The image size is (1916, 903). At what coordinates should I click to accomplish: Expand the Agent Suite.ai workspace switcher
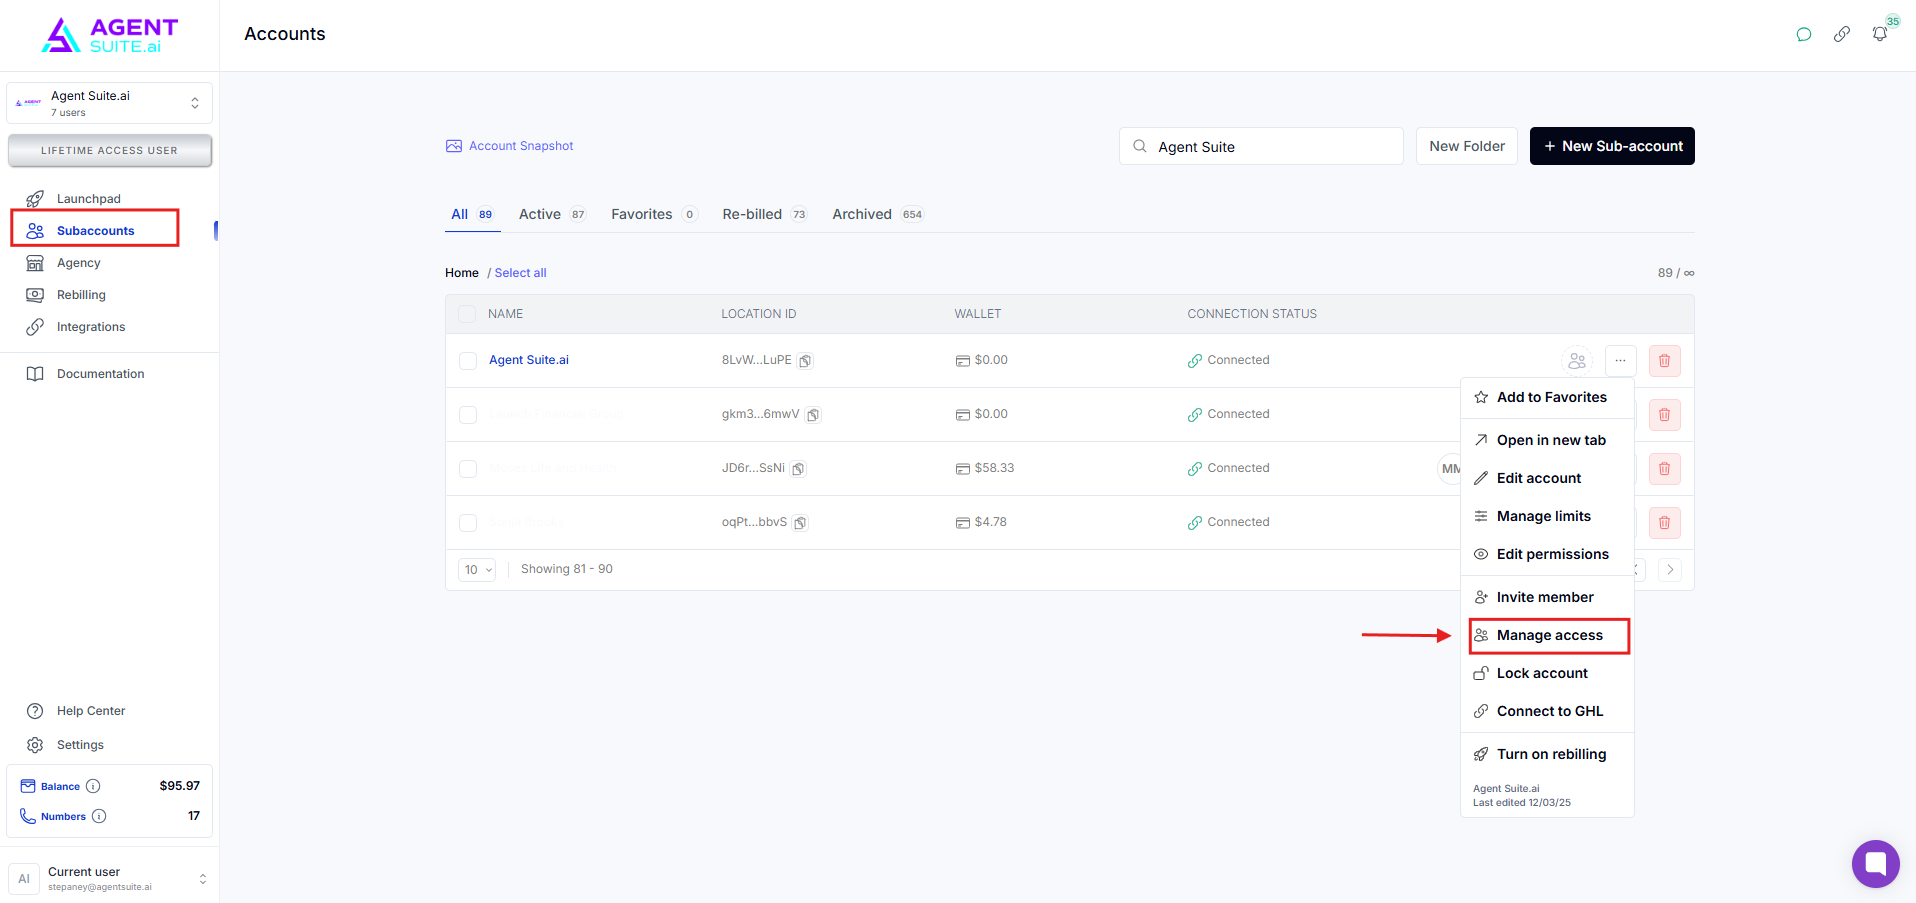110,103
